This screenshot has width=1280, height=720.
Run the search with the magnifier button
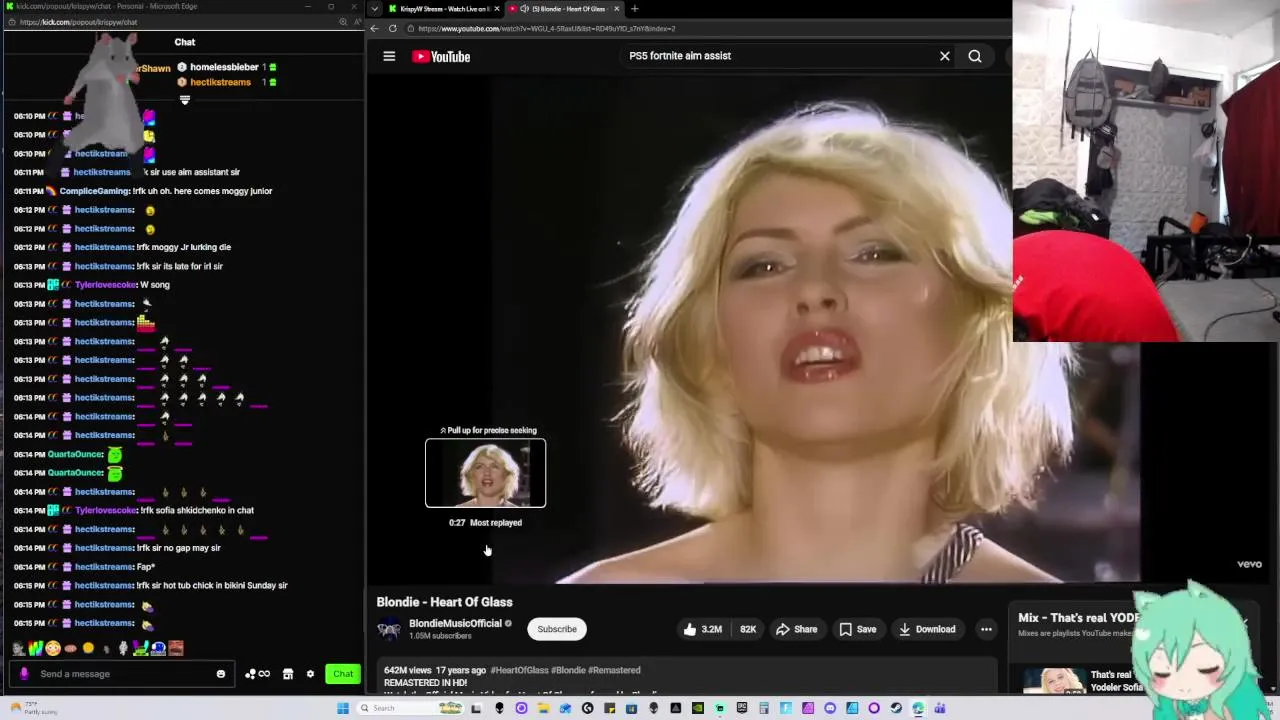point(975,56)
